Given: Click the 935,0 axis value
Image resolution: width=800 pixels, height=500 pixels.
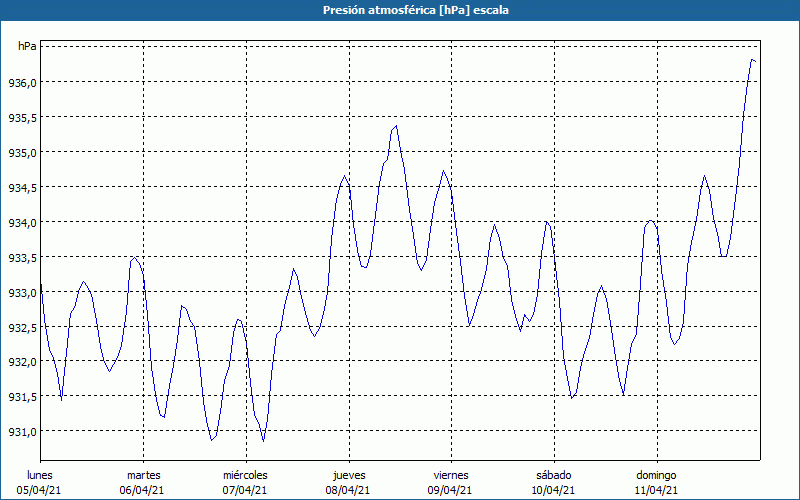Looking at the screenshot, I should (x=23, y=153).
